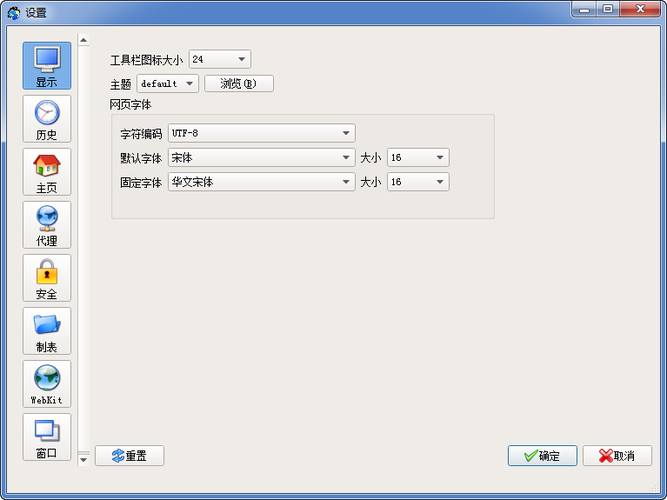Expand the 工具栏图标大小 dropdown showing 24
This screenshot has width=667, height=500.
pos(220,59)
